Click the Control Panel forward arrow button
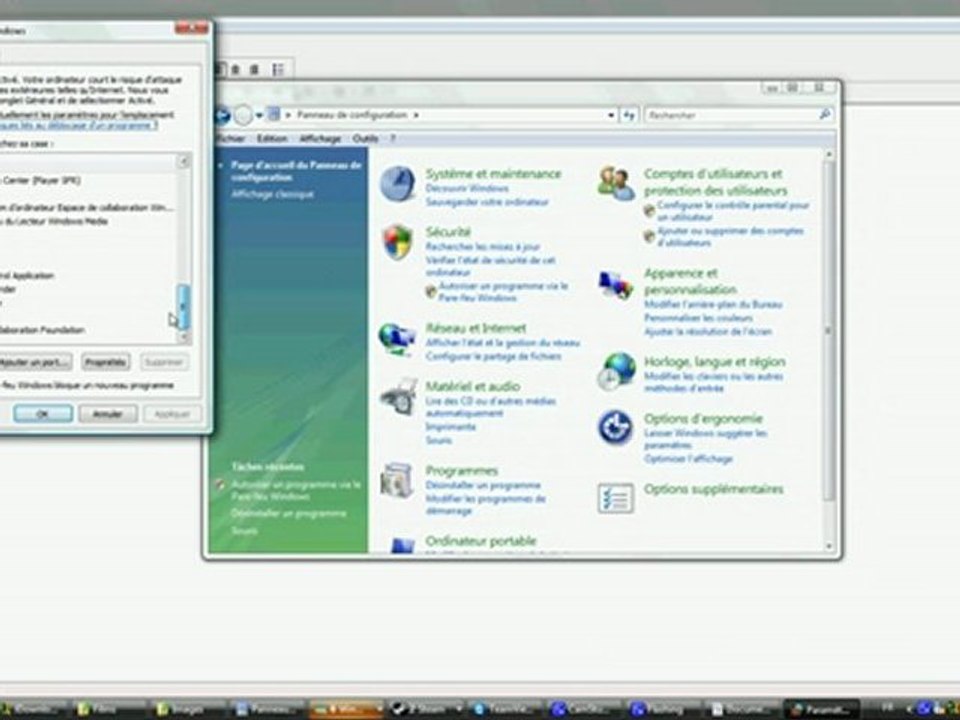The image size is (960, 720). pos(244,115)
